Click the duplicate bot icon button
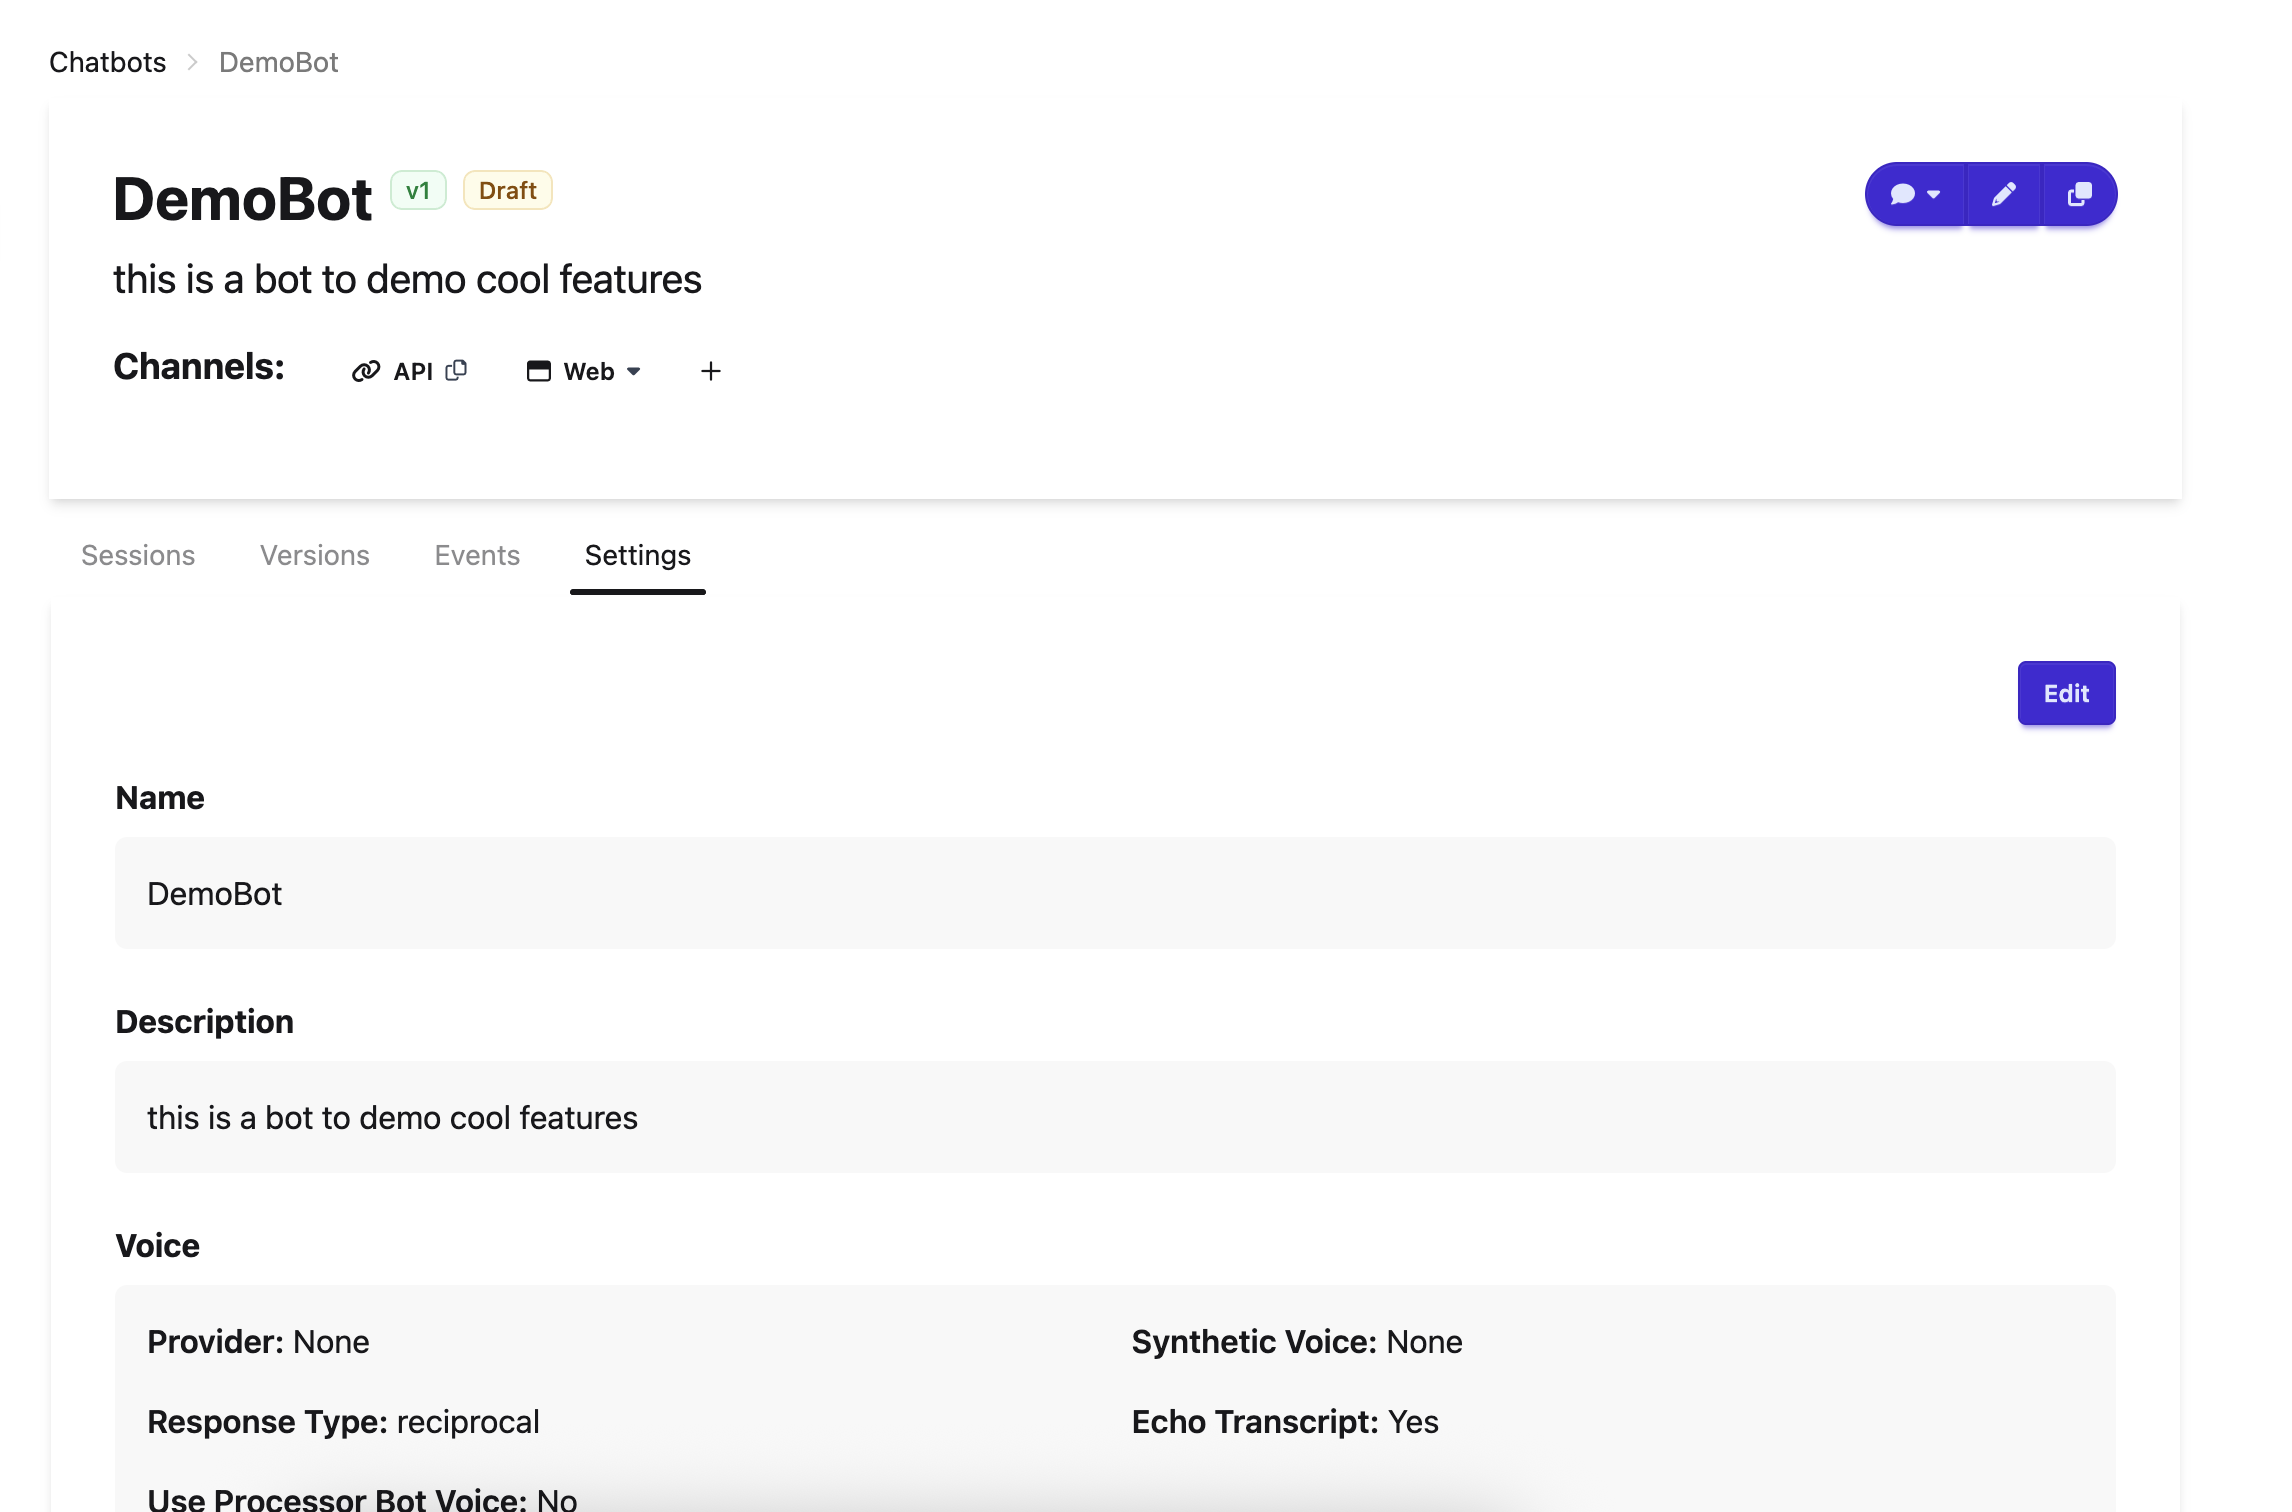This screenshot has height=1512, width=2292. (2079, 194)
